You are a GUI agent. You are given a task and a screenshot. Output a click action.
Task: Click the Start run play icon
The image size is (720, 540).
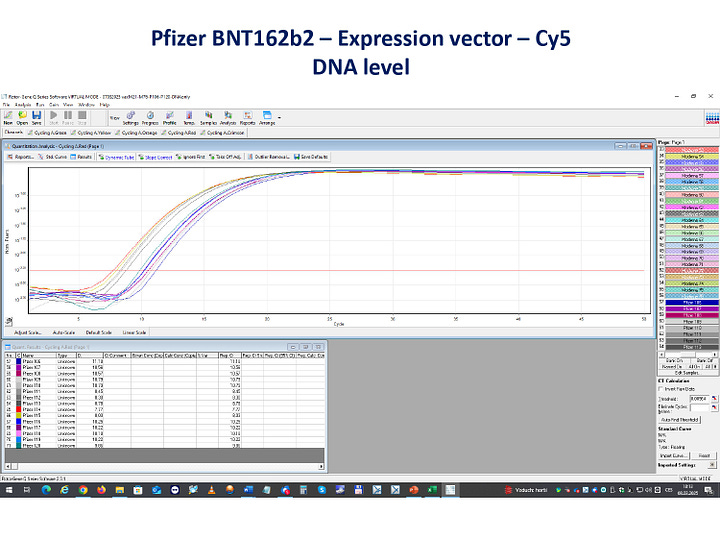54,118
